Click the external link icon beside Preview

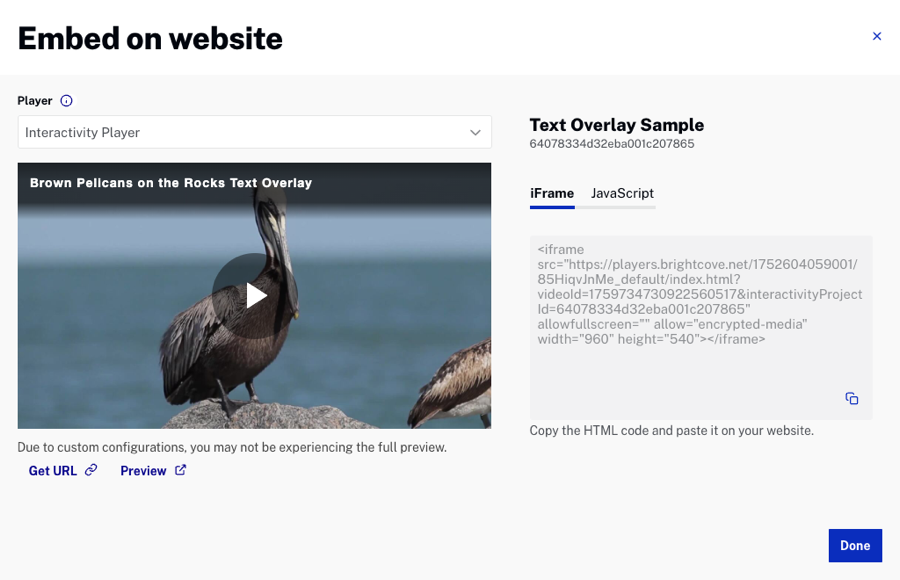click(181, 470)
